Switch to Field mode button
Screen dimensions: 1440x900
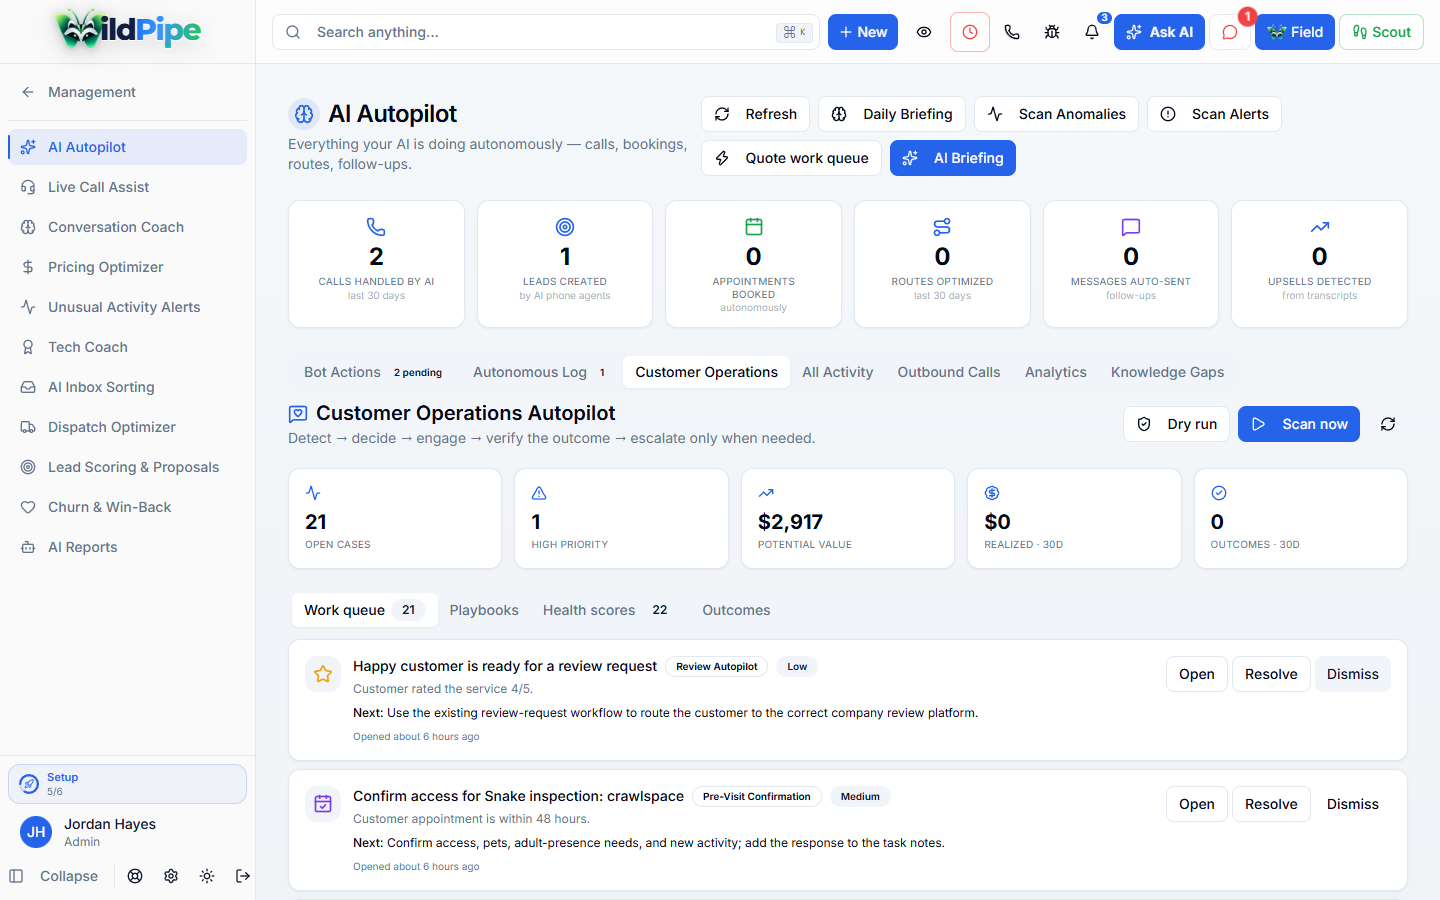(x=1295, y=32)
